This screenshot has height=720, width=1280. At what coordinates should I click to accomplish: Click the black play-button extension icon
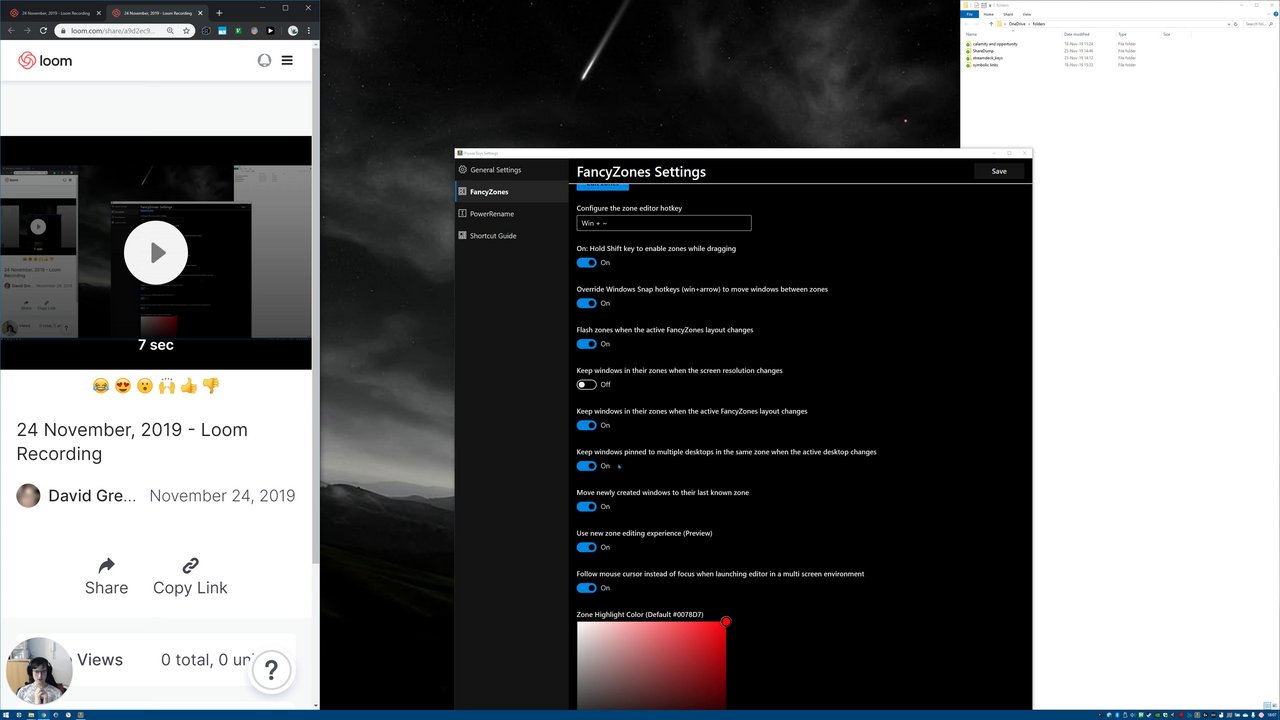click(x=270, y=31)
